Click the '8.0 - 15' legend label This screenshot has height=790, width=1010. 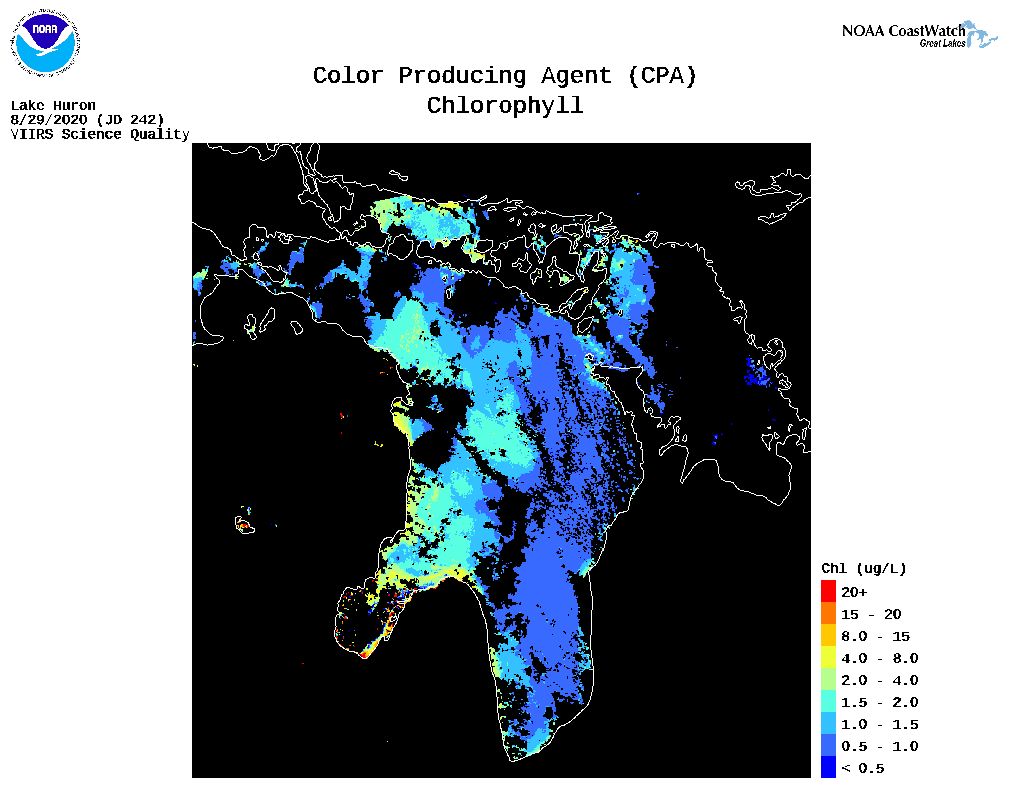click(x=875, y=636)
